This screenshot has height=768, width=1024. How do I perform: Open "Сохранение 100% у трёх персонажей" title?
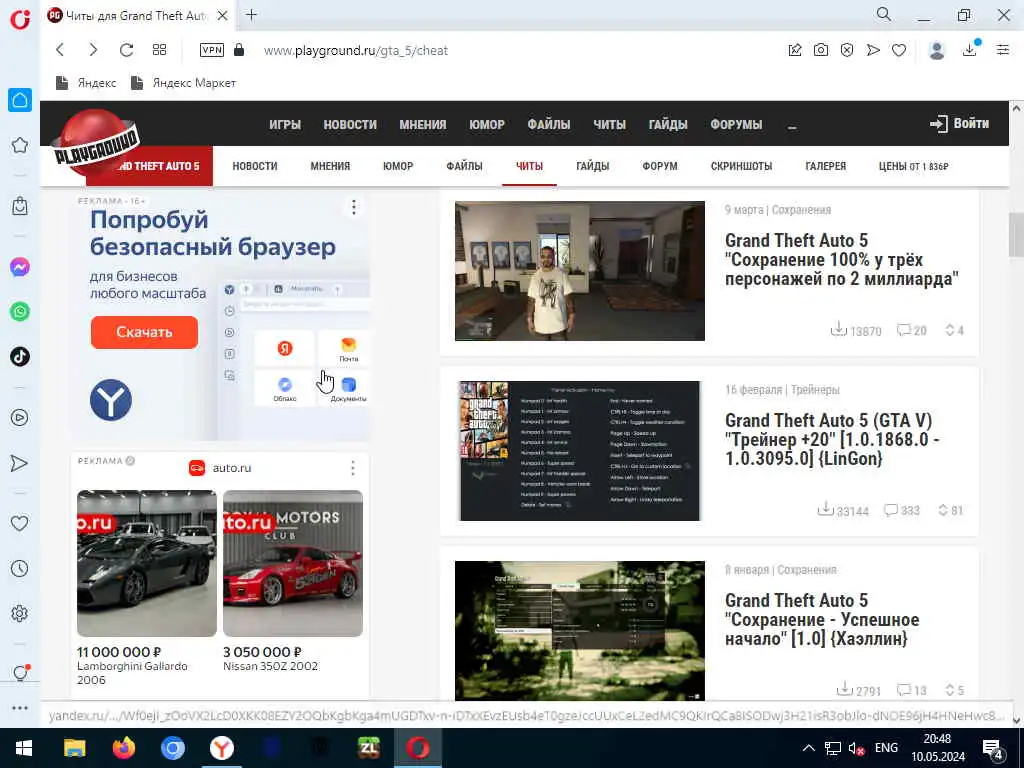click(841, 260)
